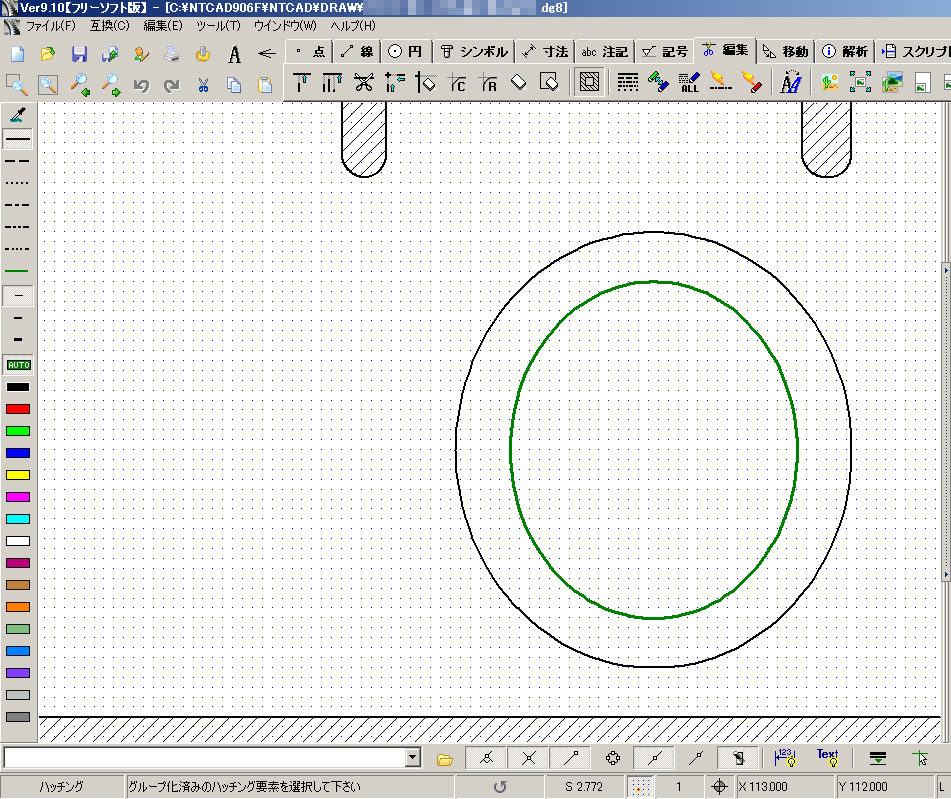Click the text style AA edit icon
Image resolution: width=951 pixels, height=799 pixels.
point(790,82)
